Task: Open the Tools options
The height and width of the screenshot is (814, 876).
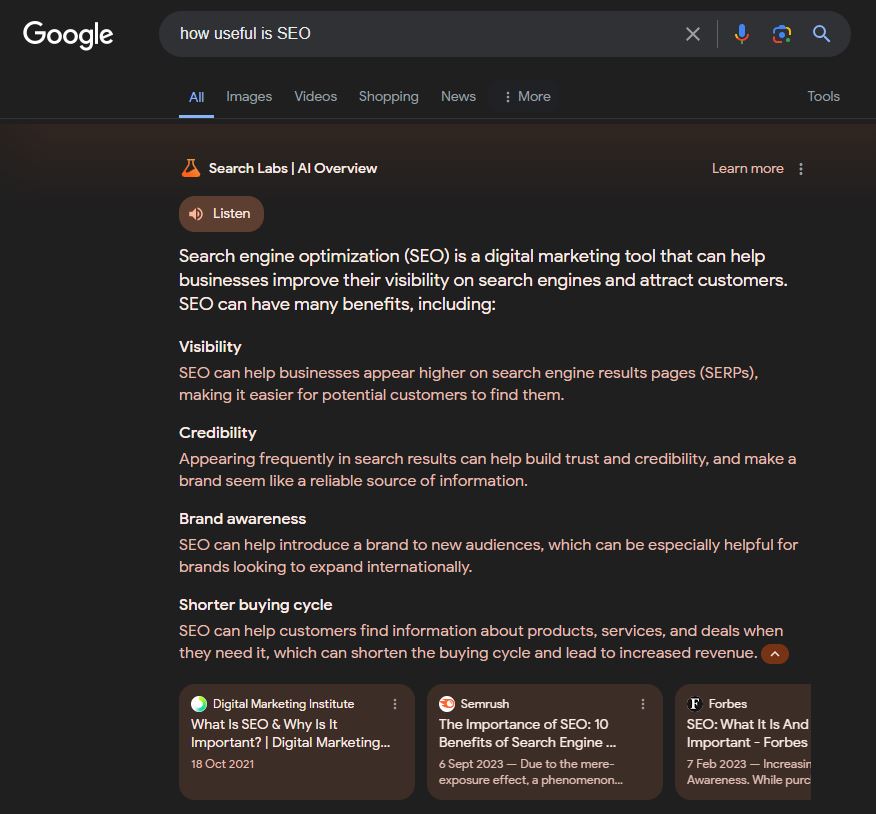Action: pyautogui.click(x=823, y=96)
